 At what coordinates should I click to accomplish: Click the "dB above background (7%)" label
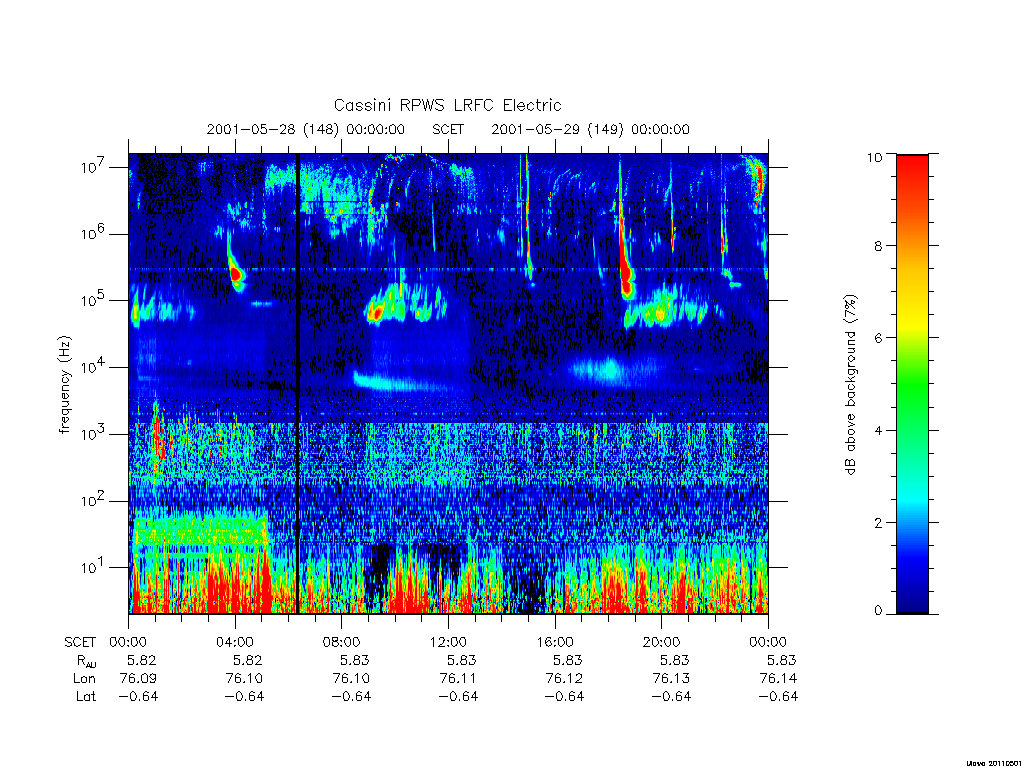[850, 384]
